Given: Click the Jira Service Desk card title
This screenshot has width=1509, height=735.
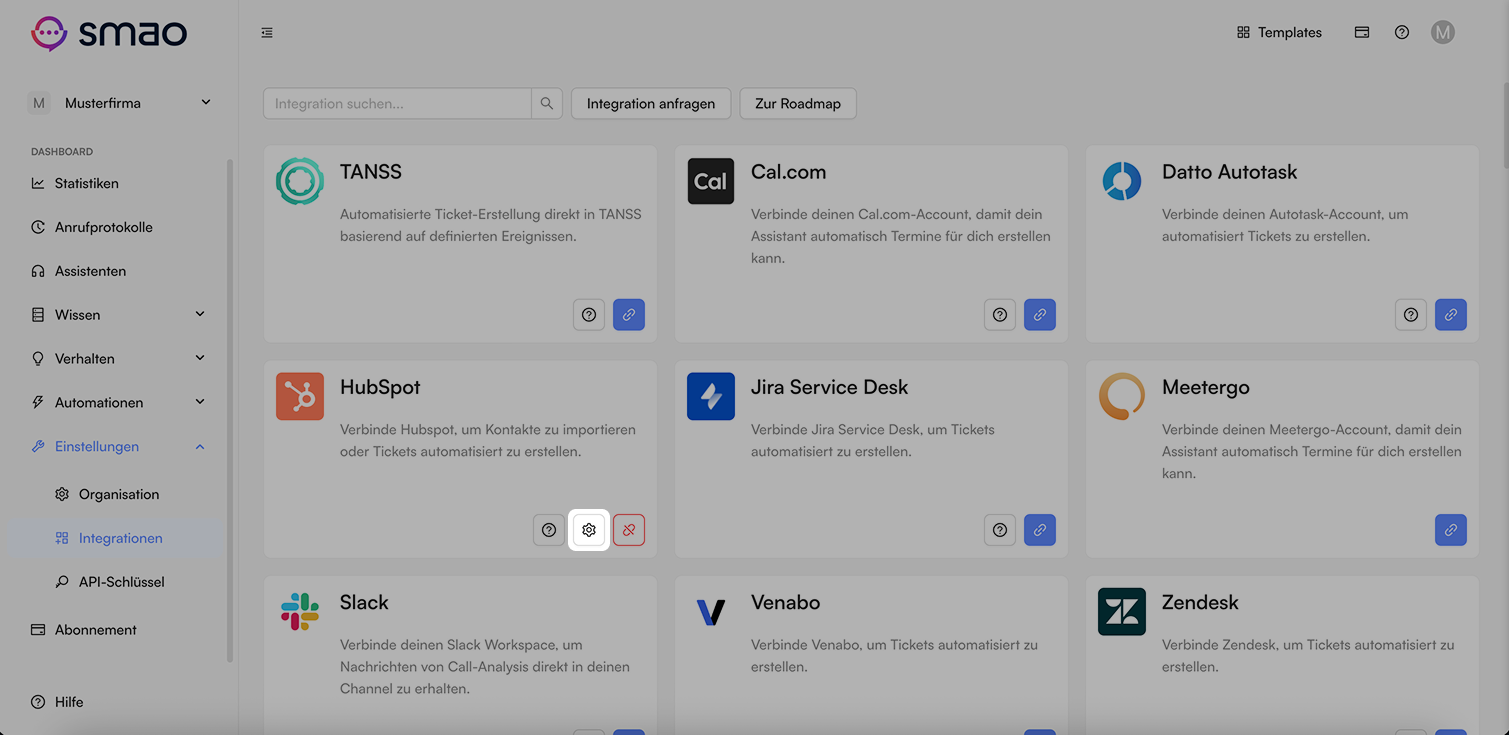Looking at the screenshot, I should 829,387.
